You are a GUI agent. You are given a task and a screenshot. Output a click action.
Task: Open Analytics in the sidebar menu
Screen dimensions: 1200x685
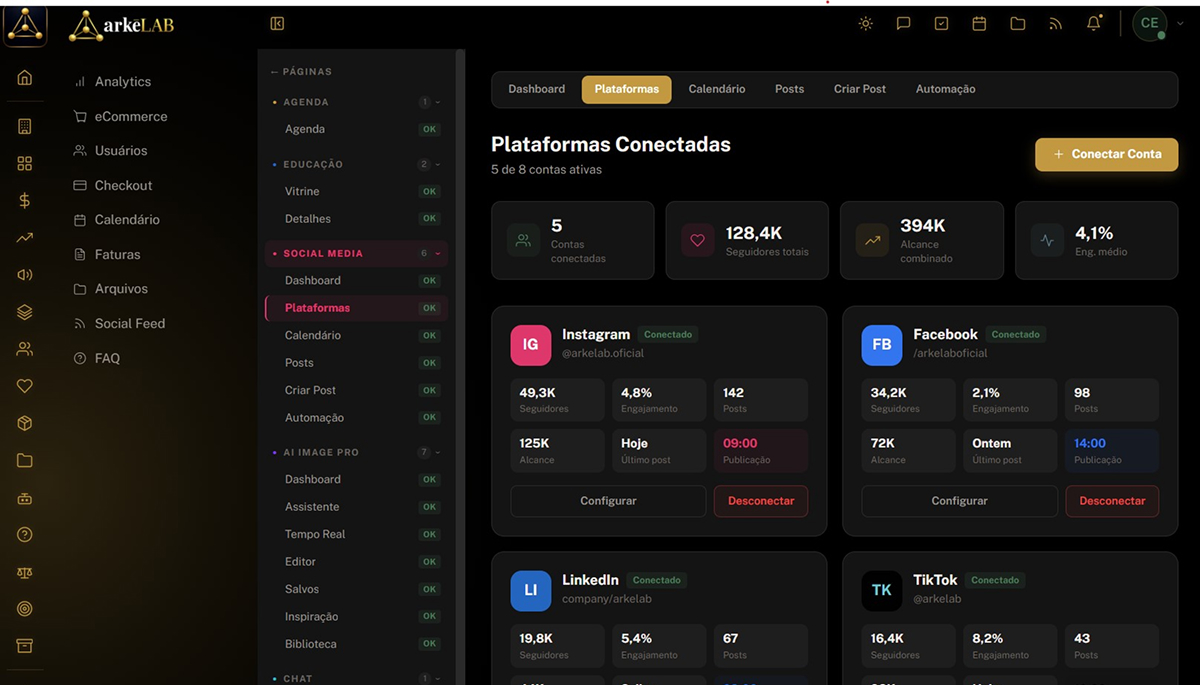coord(123,82)
